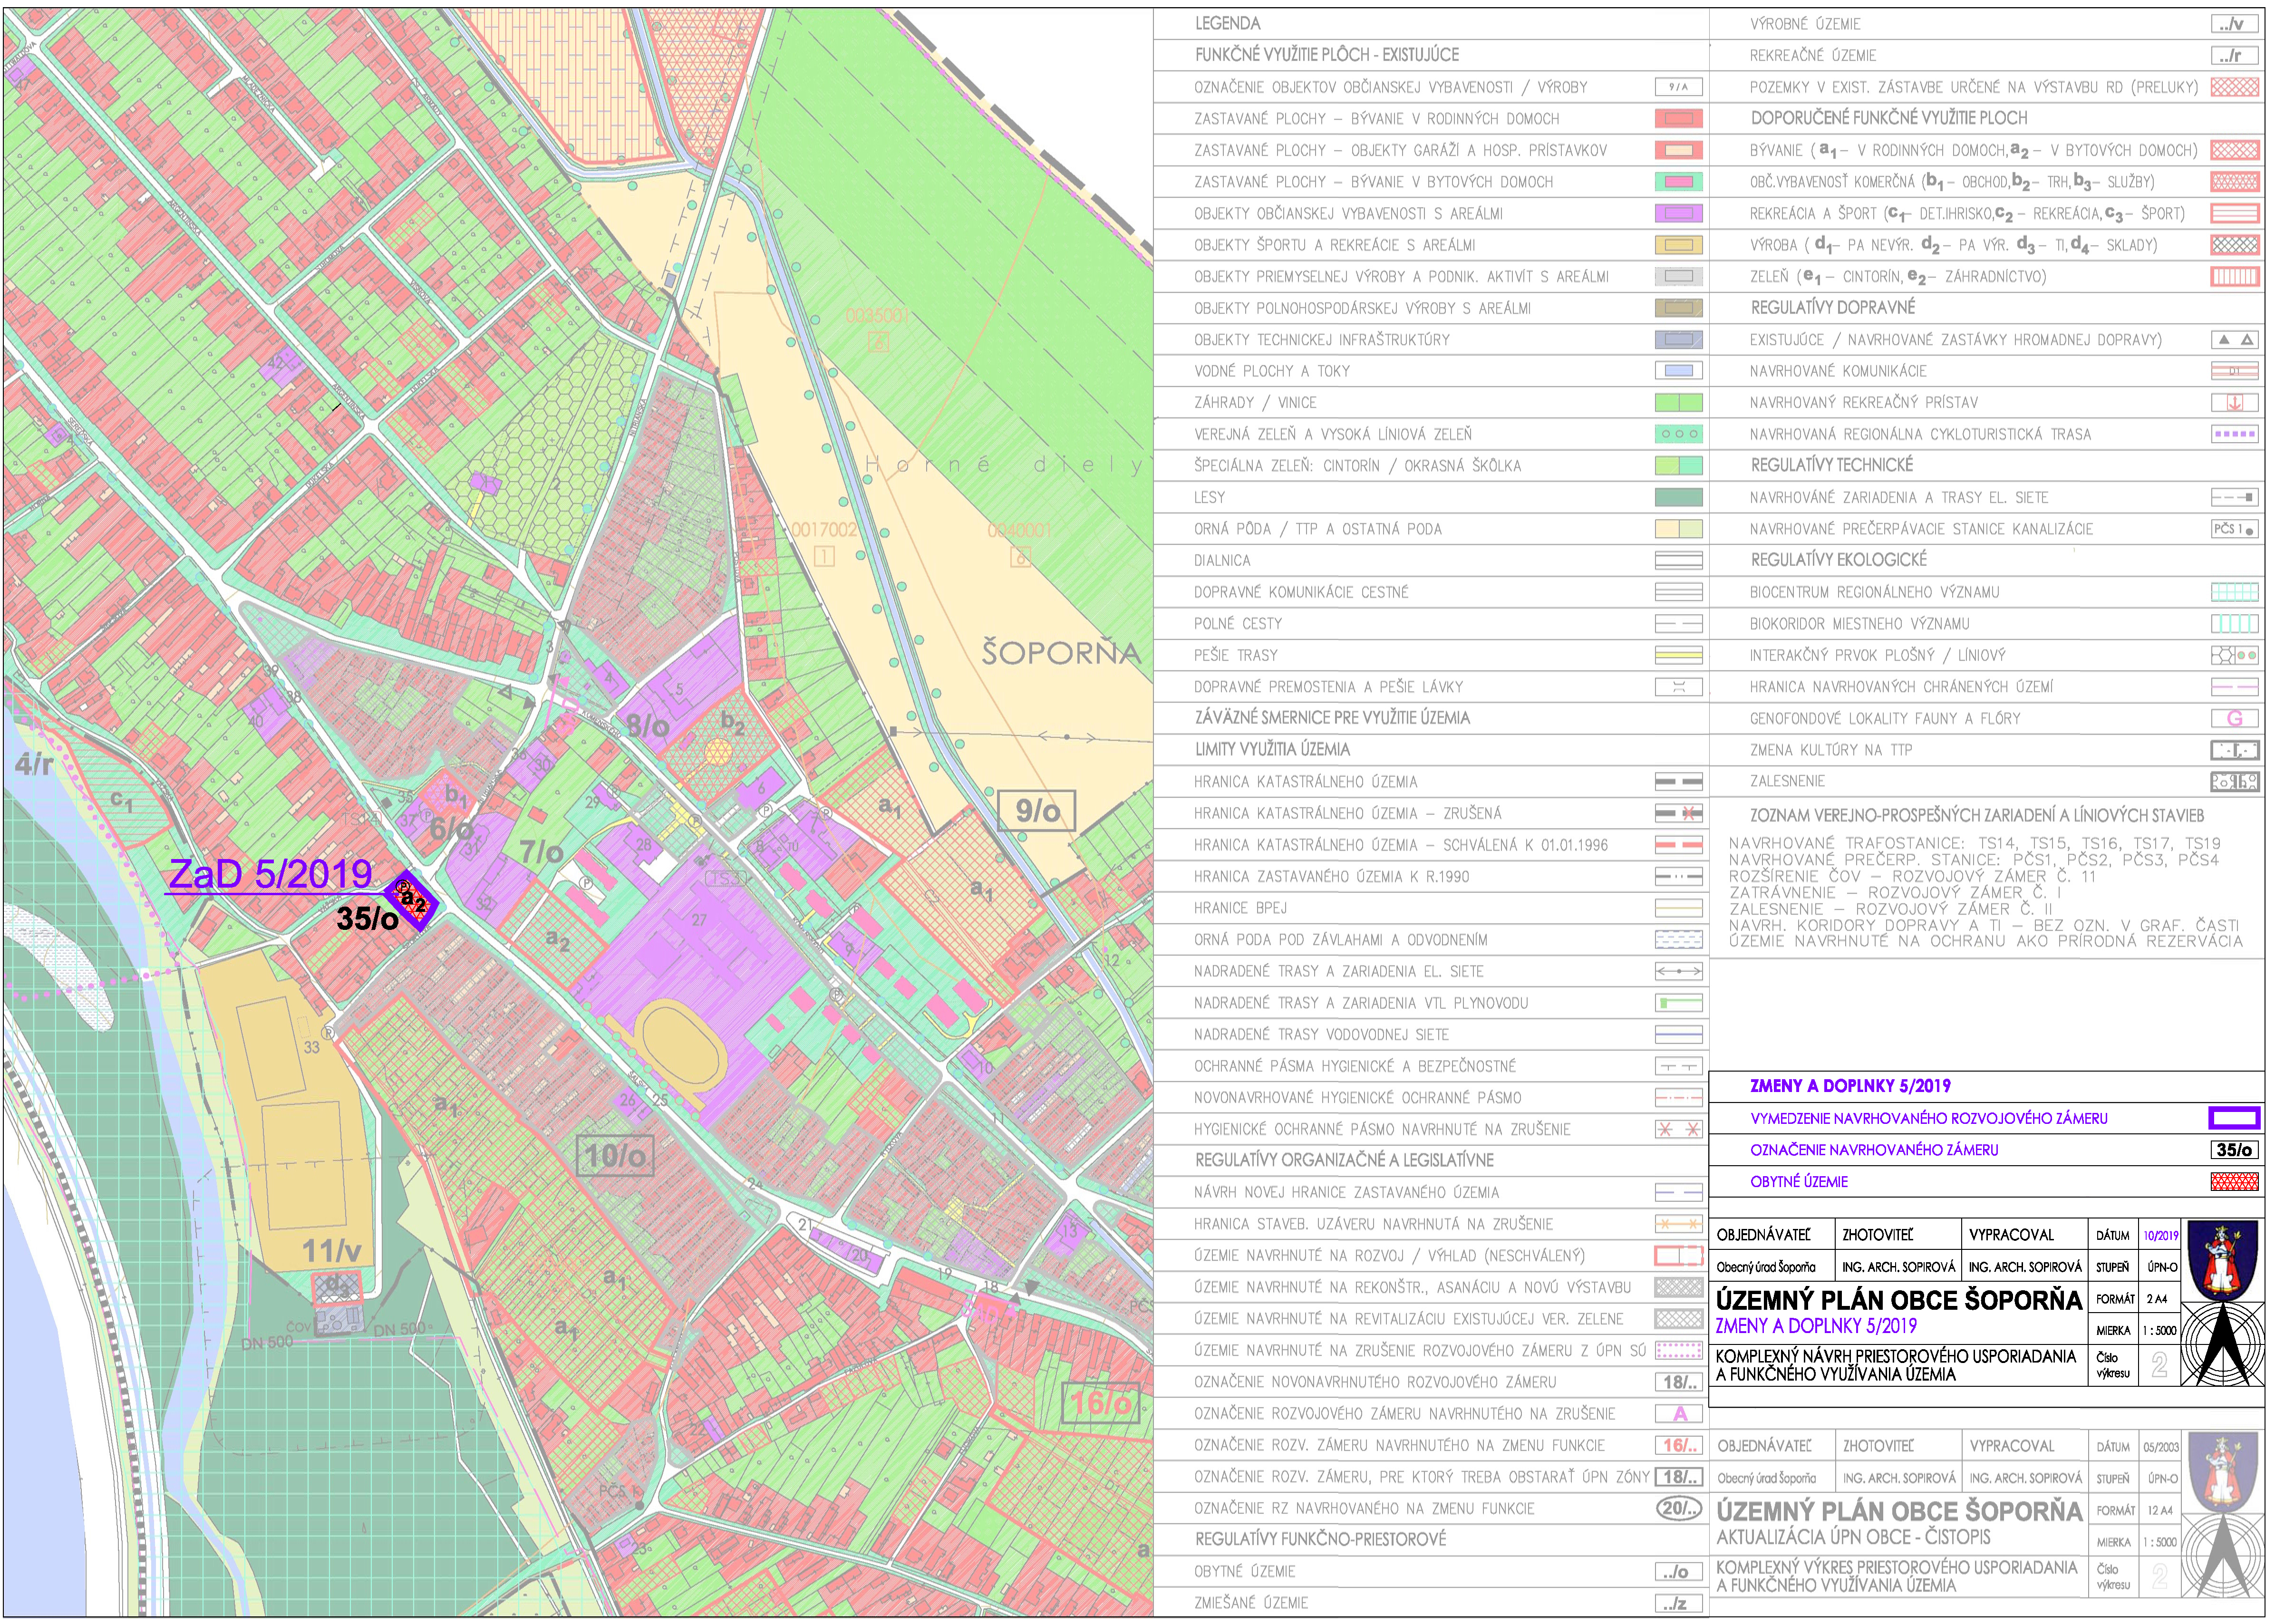Click the 35/o diamond marker on map
This screenshot has width=2275, height=1624.
[x=412, y=900]
